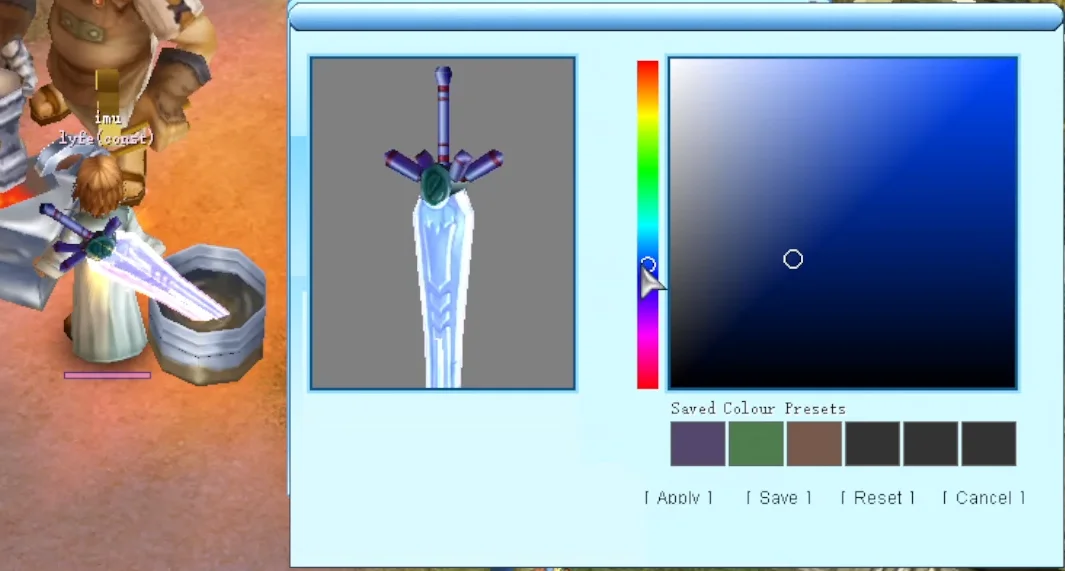Viewport: 1065px width, 571px height.
Task: Select the purple saved colour preset
Action: click(697, 444)
